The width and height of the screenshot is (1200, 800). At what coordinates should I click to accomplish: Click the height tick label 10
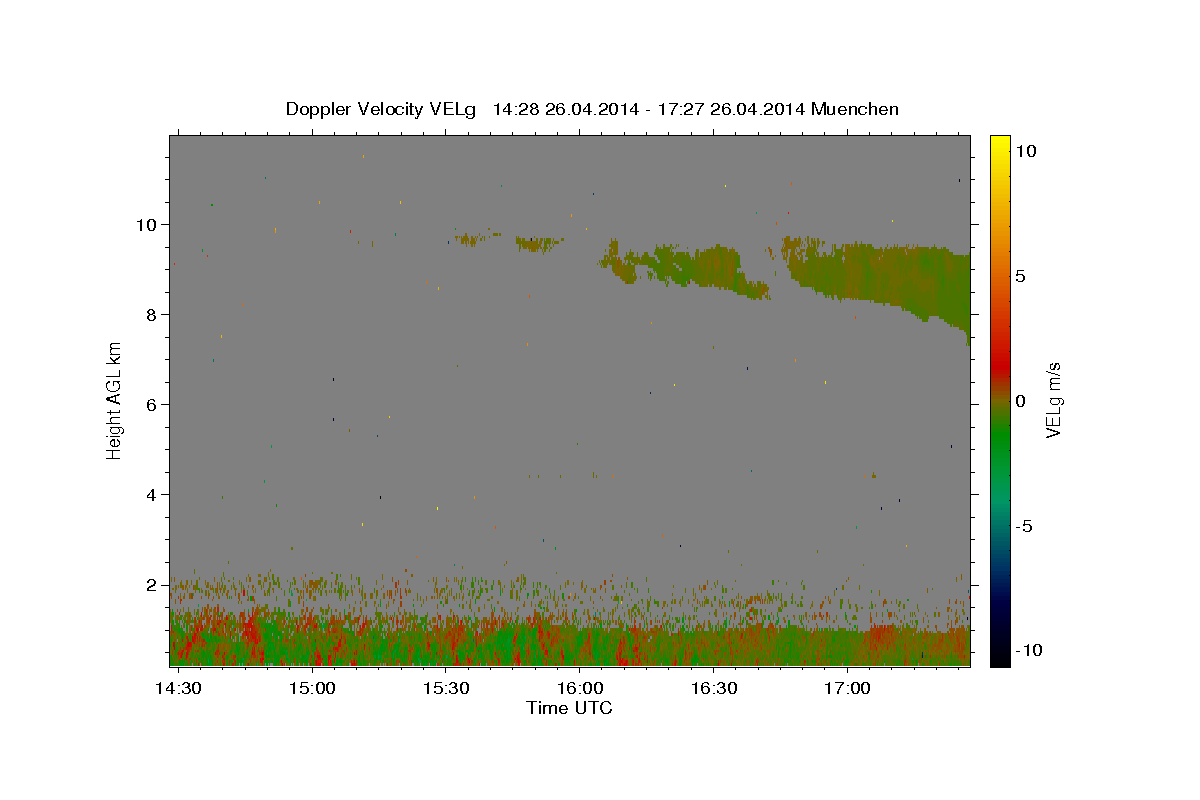(148, 224)
